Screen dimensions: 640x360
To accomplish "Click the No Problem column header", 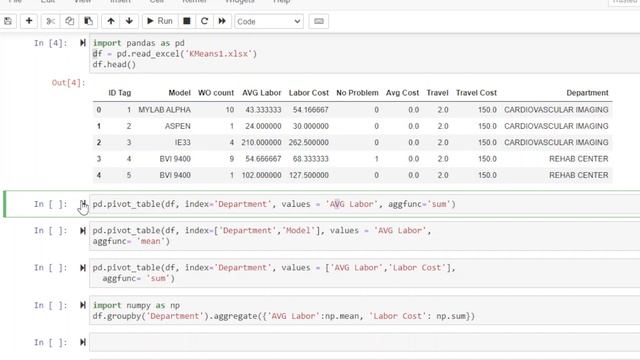I will tap(357, 93).
